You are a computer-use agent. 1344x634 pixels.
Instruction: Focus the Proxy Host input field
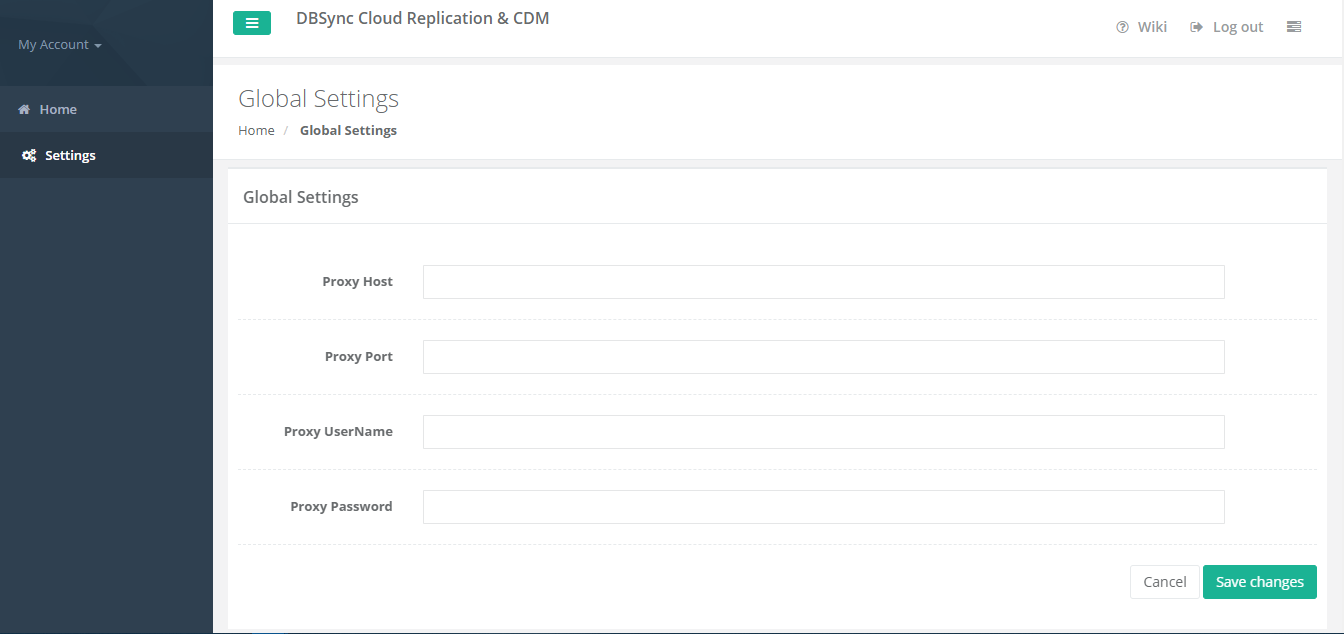[x=823, y=282]
